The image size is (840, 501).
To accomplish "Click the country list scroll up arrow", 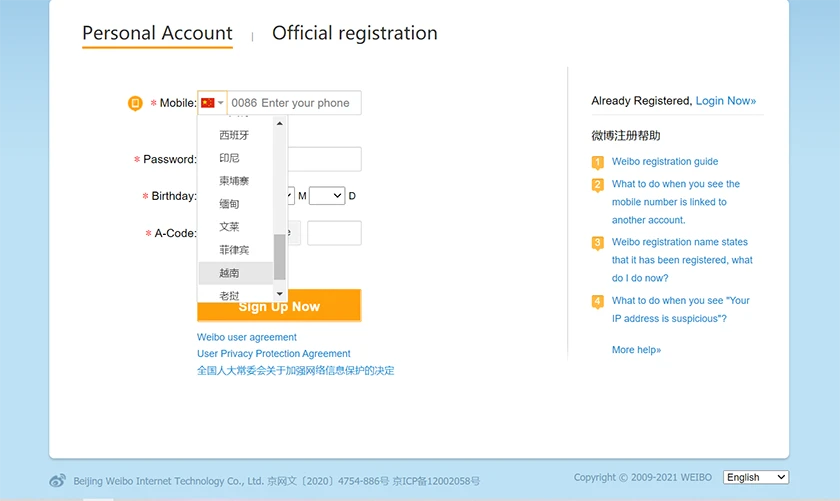I will pos(279,124).
